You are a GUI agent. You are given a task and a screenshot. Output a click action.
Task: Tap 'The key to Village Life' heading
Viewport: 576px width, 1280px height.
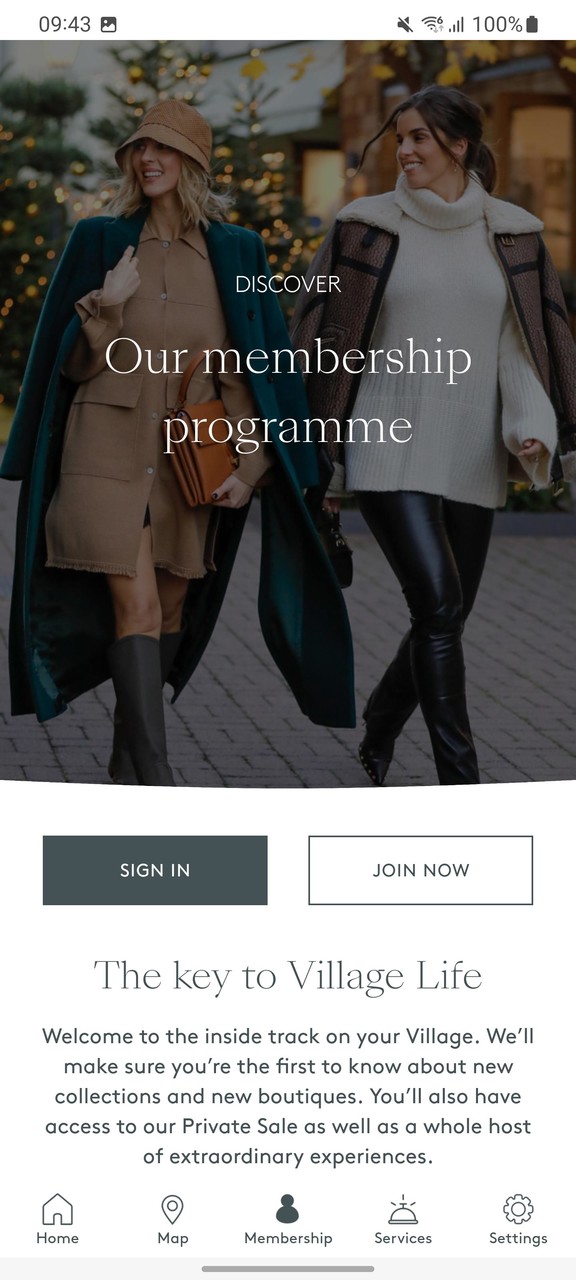pos(288,975)
